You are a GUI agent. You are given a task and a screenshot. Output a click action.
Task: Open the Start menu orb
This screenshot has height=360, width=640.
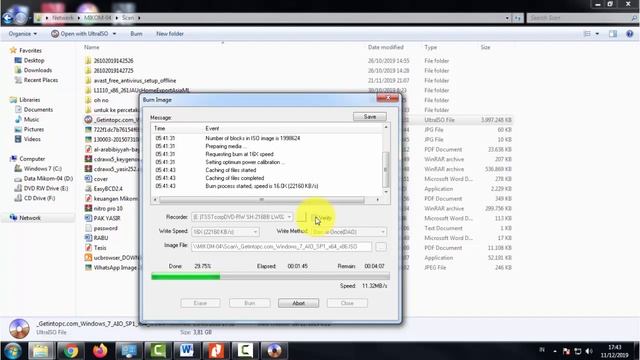(x=13, y=351)
